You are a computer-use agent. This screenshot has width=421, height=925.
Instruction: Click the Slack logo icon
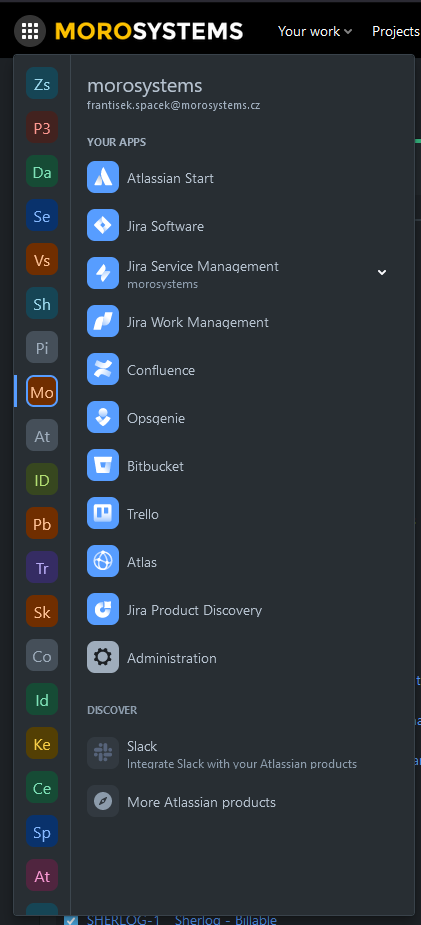point(103,753)
